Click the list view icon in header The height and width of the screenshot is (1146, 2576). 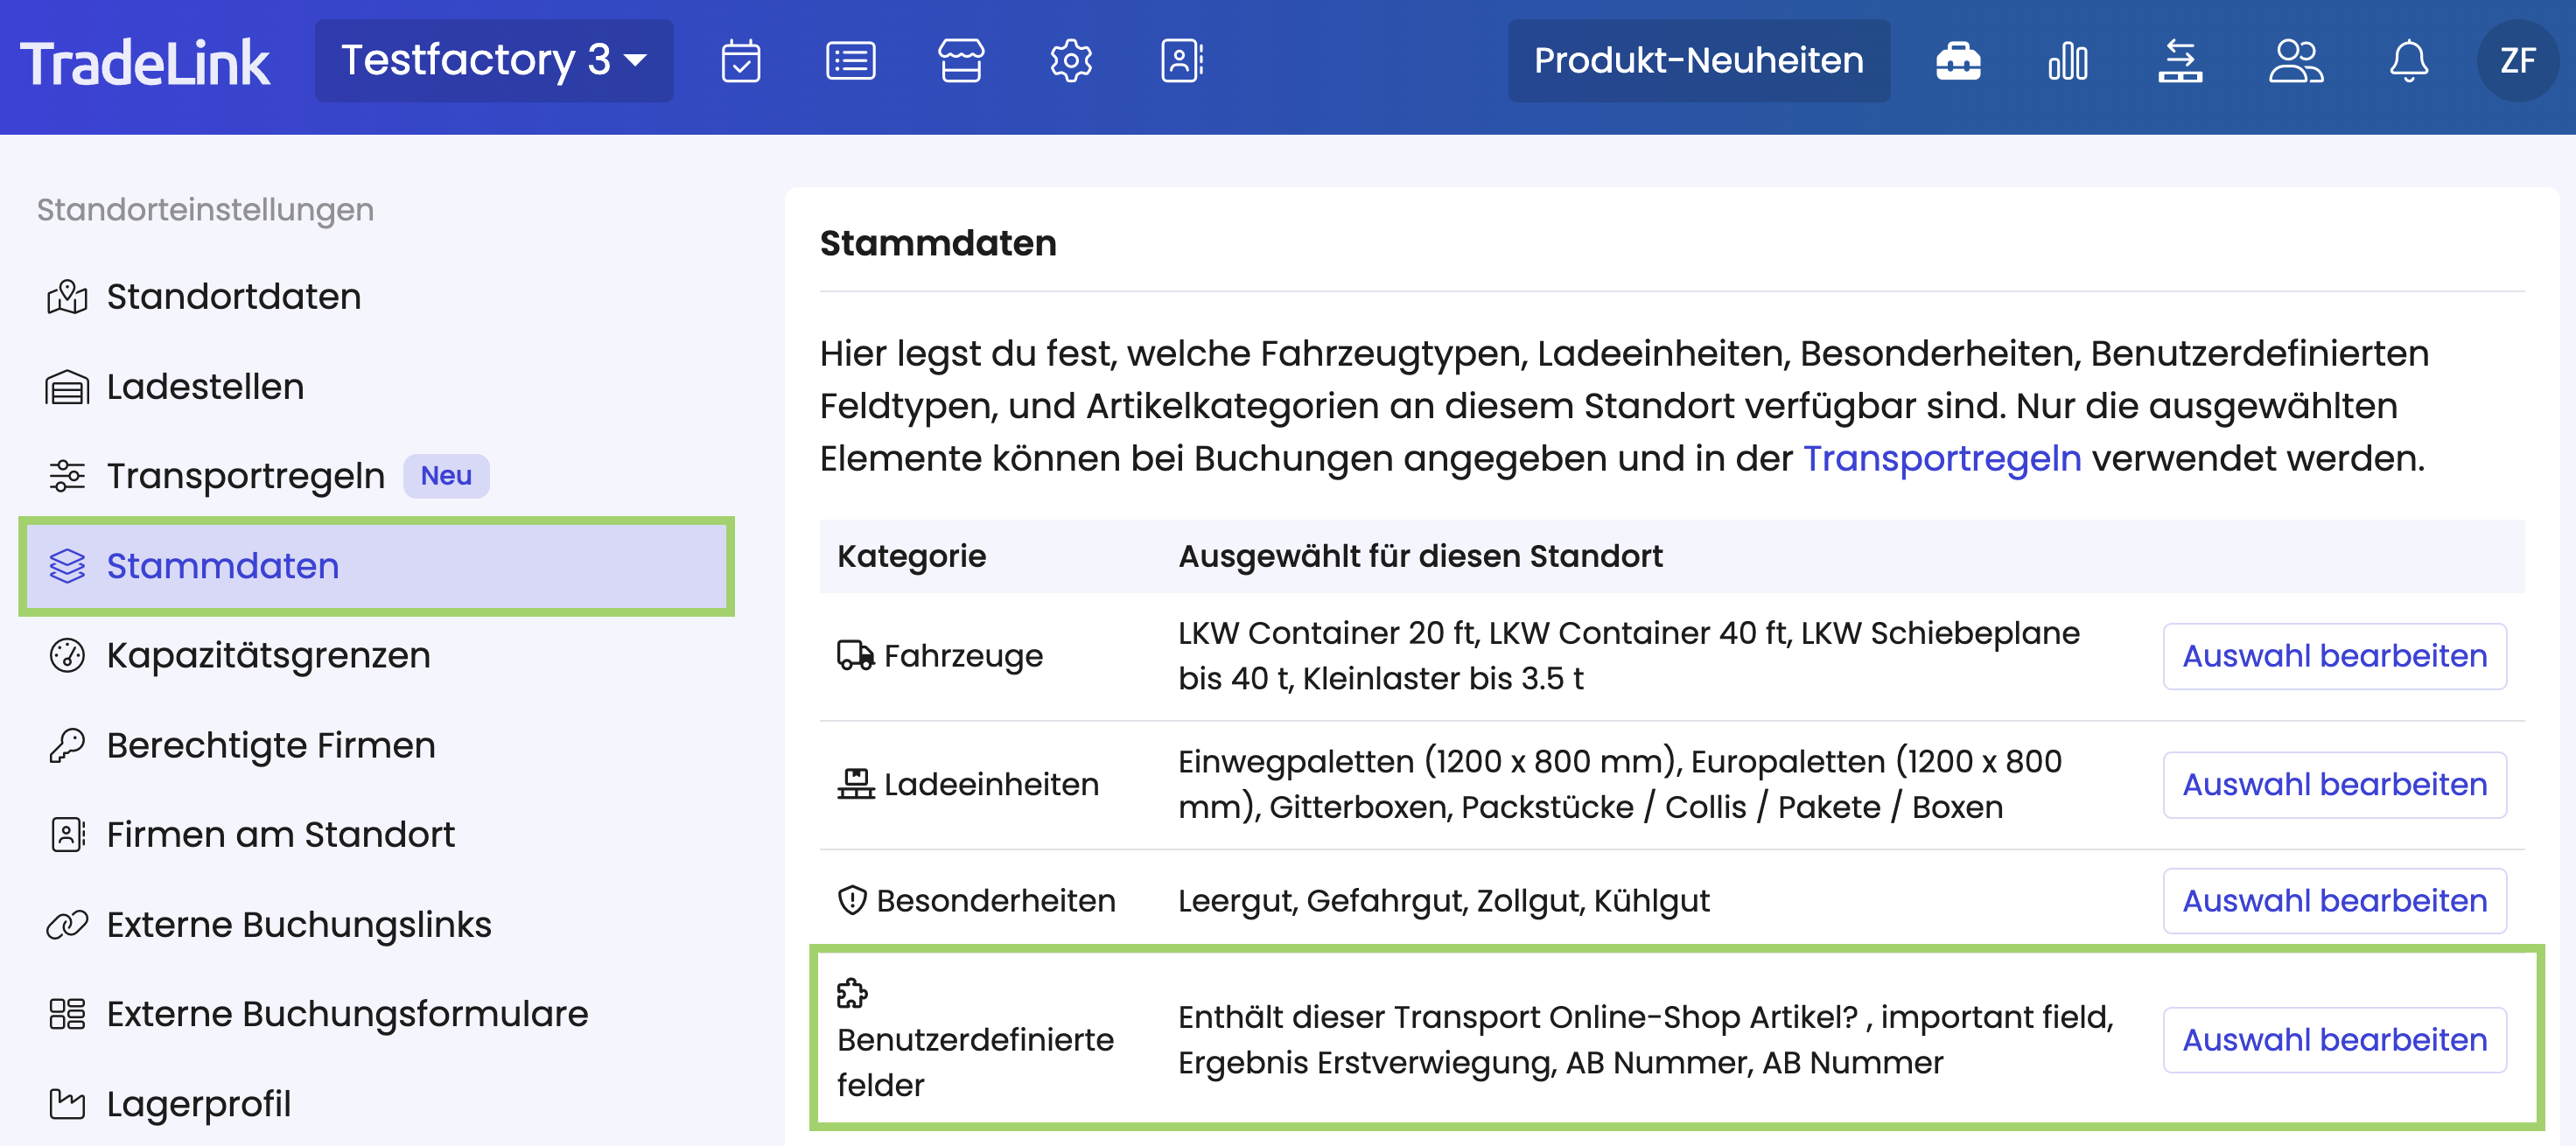pos(850,61)
